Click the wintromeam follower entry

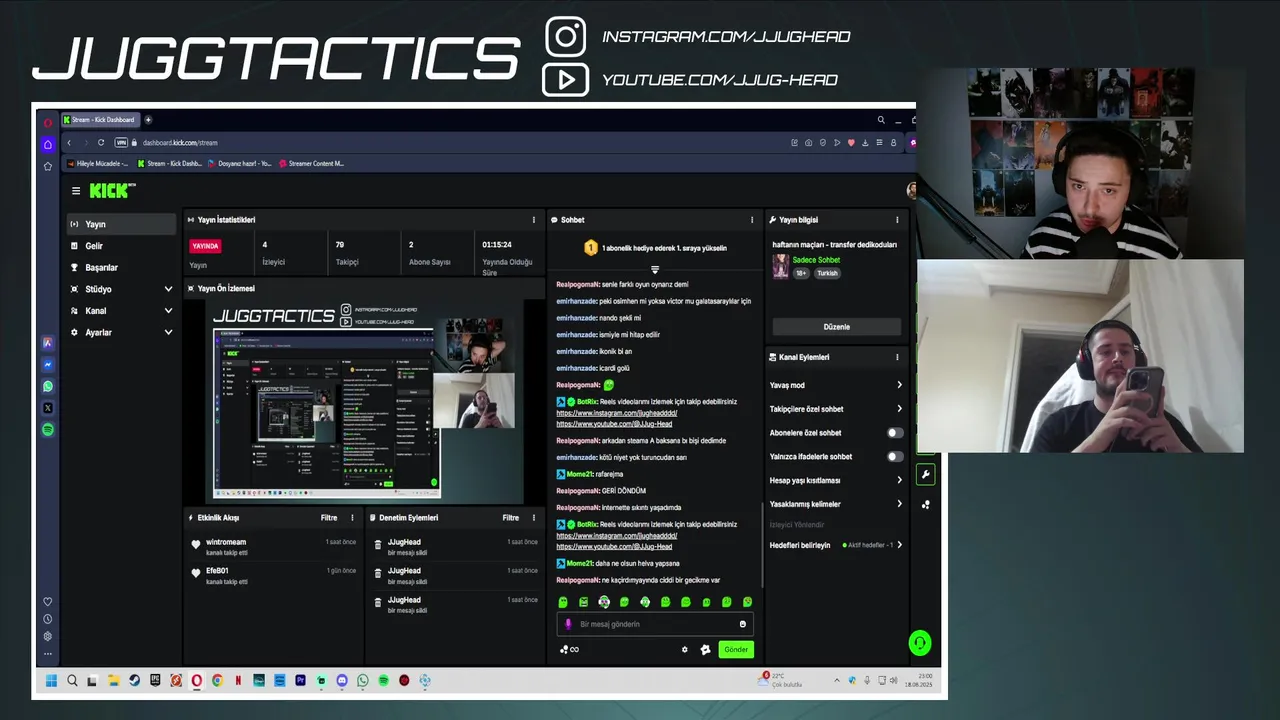pos(272,547)
